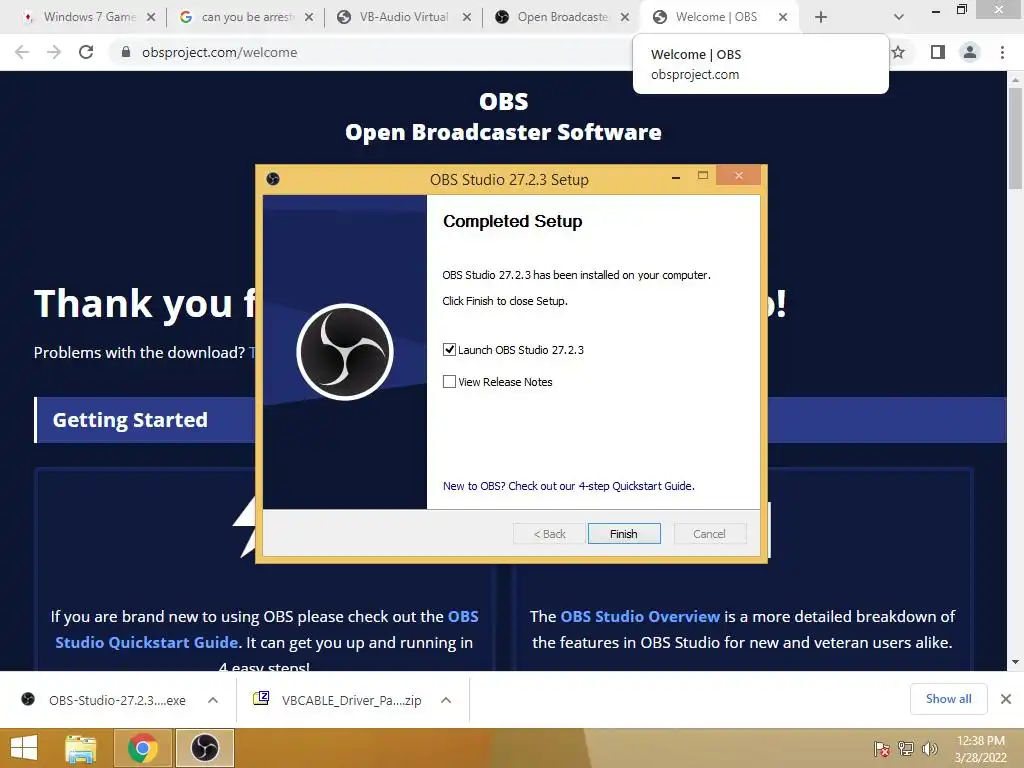
Task: Minimize the OBS Studio Setup window
Action: pyautogui.click(x=676, y=176)
